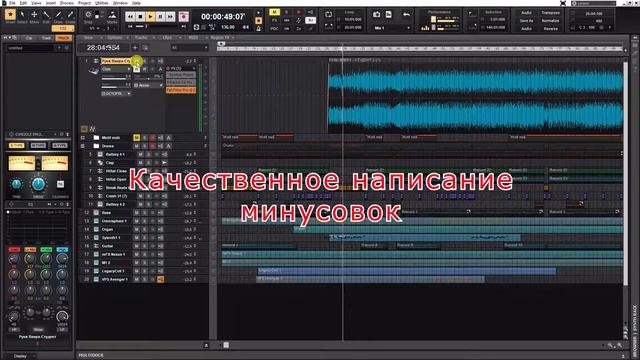Arm recording with the Record button

184,16
